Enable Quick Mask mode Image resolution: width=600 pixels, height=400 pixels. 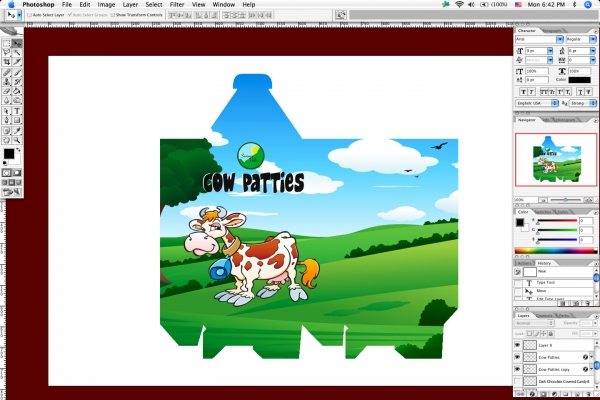[x=16, y=173]
